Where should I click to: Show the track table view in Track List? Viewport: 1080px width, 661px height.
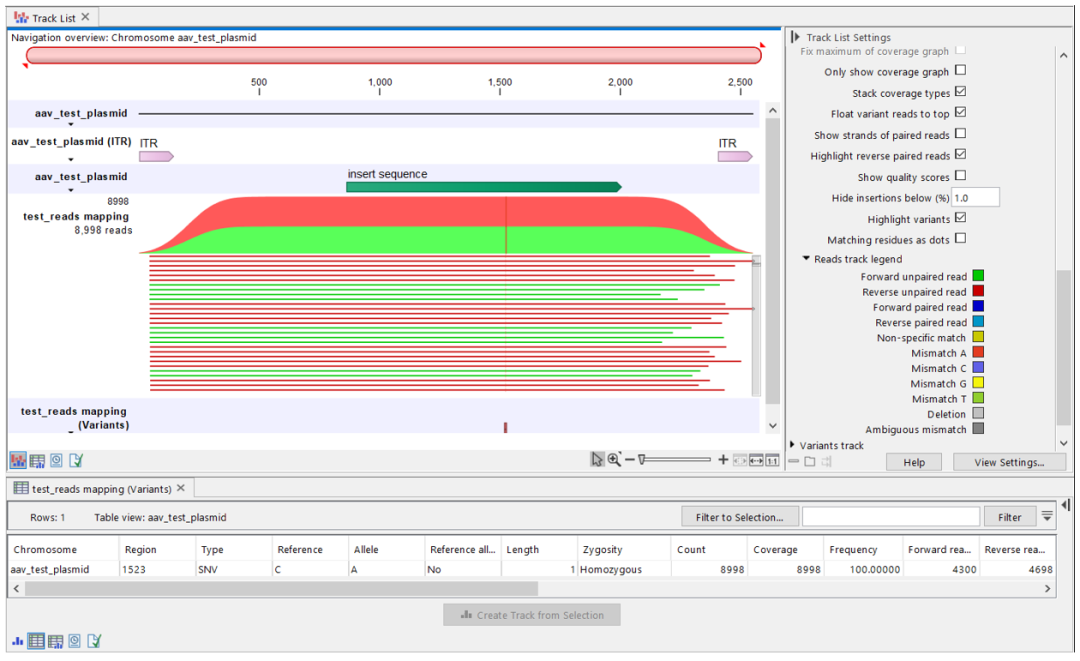tap(37, 461)
